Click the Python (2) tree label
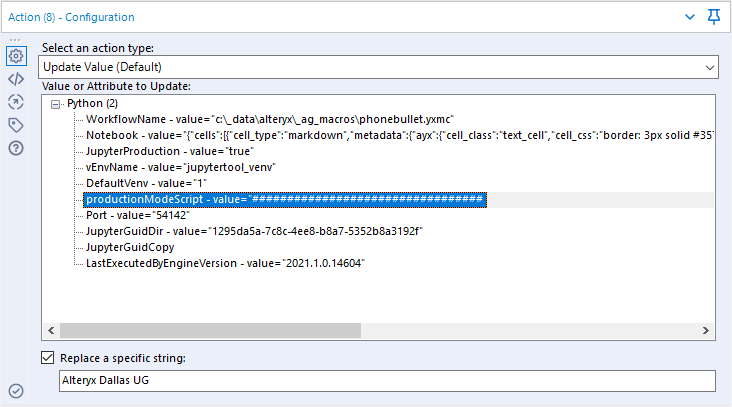The image size is (732, 407). coord(92,104)
